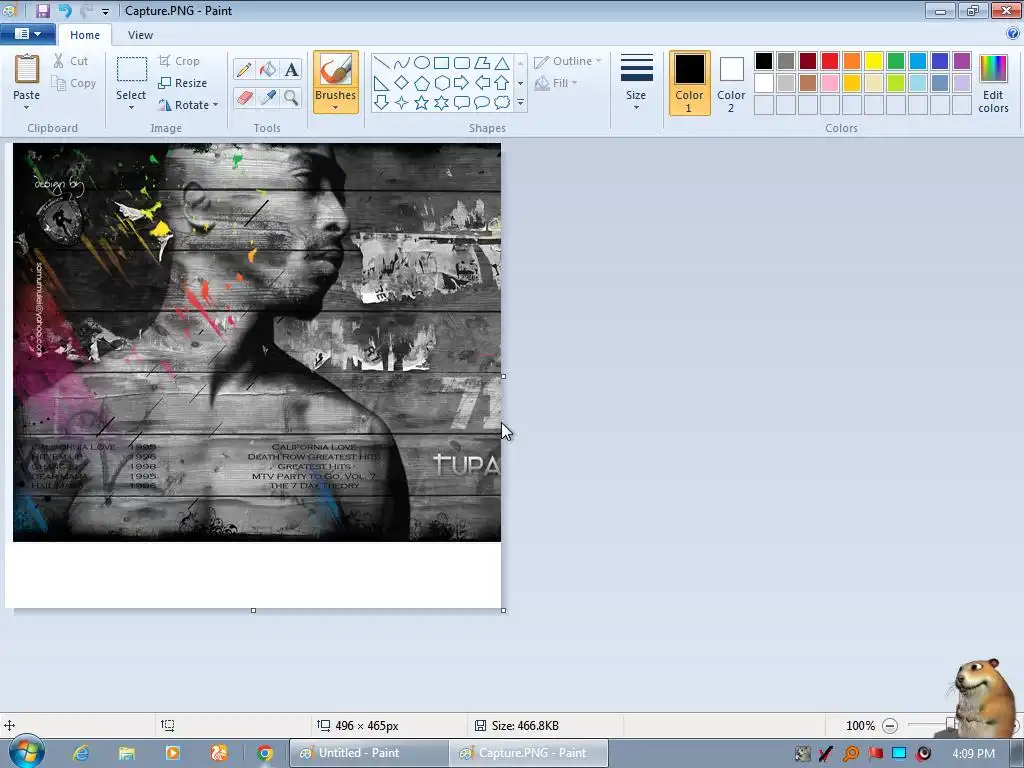
Task: Open the Paint application menu button
Action: pyautogui.click(x=27, y=34)
